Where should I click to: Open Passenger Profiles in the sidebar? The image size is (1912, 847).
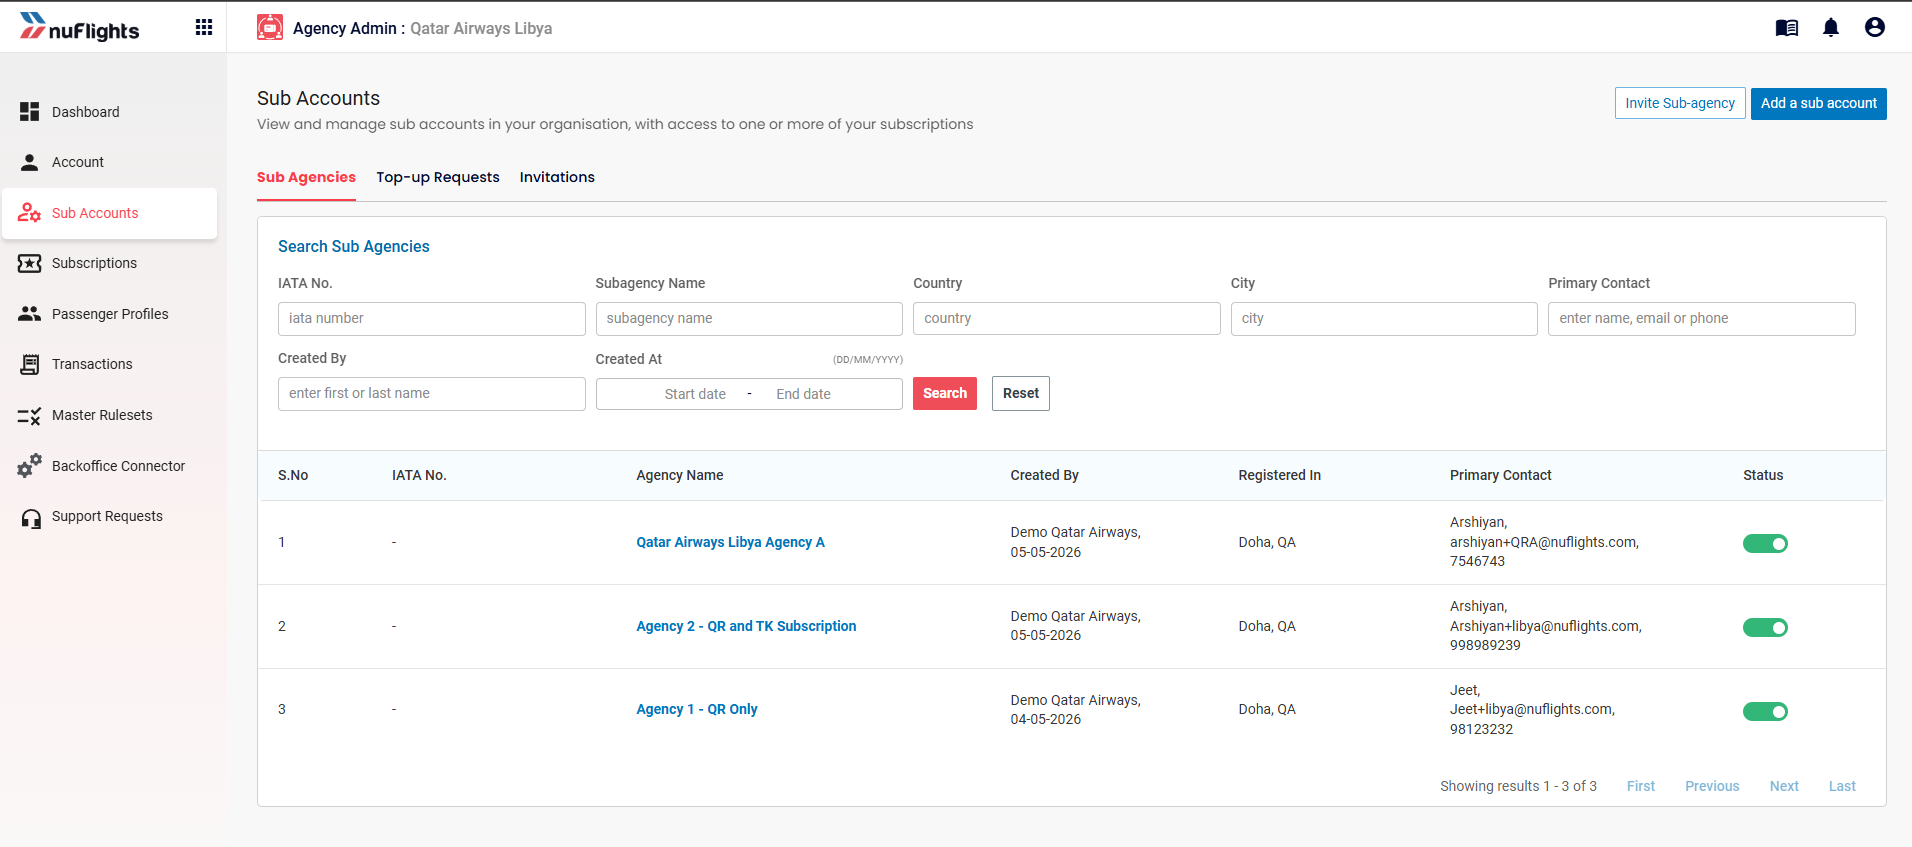(x=110, y=314)
